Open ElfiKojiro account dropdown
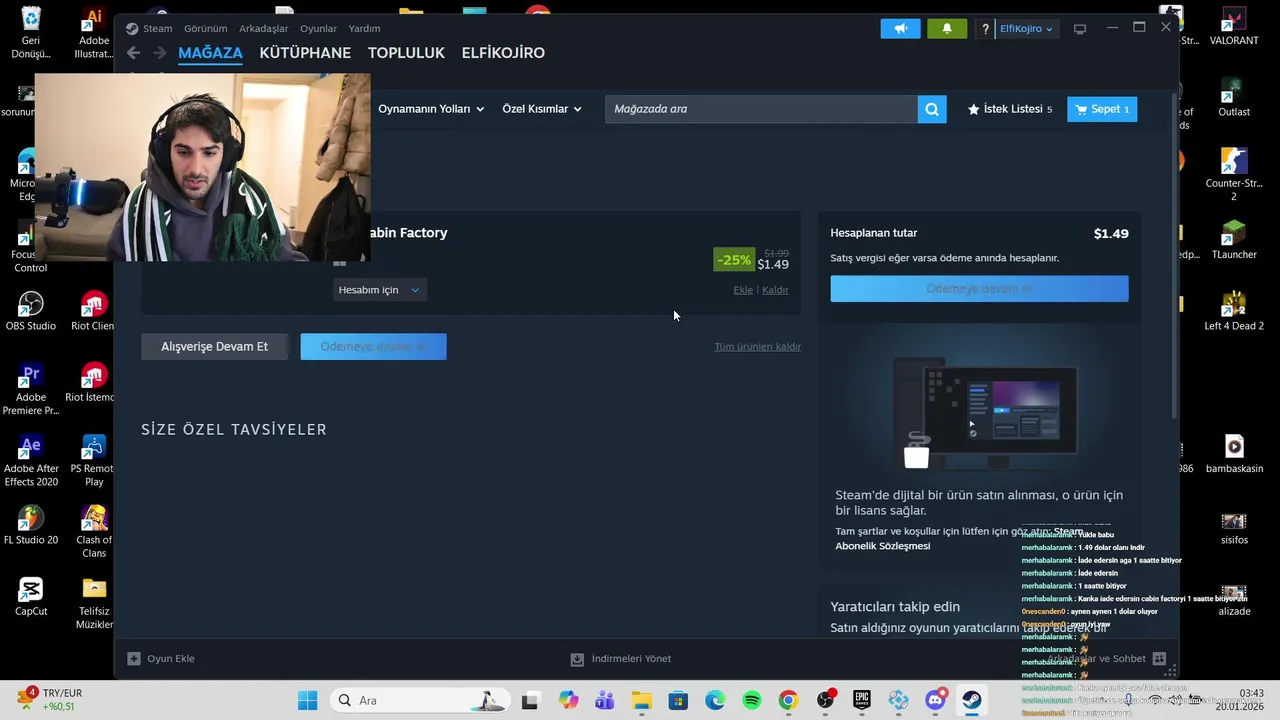The image size is (1280, 720). coord(1026,29)
